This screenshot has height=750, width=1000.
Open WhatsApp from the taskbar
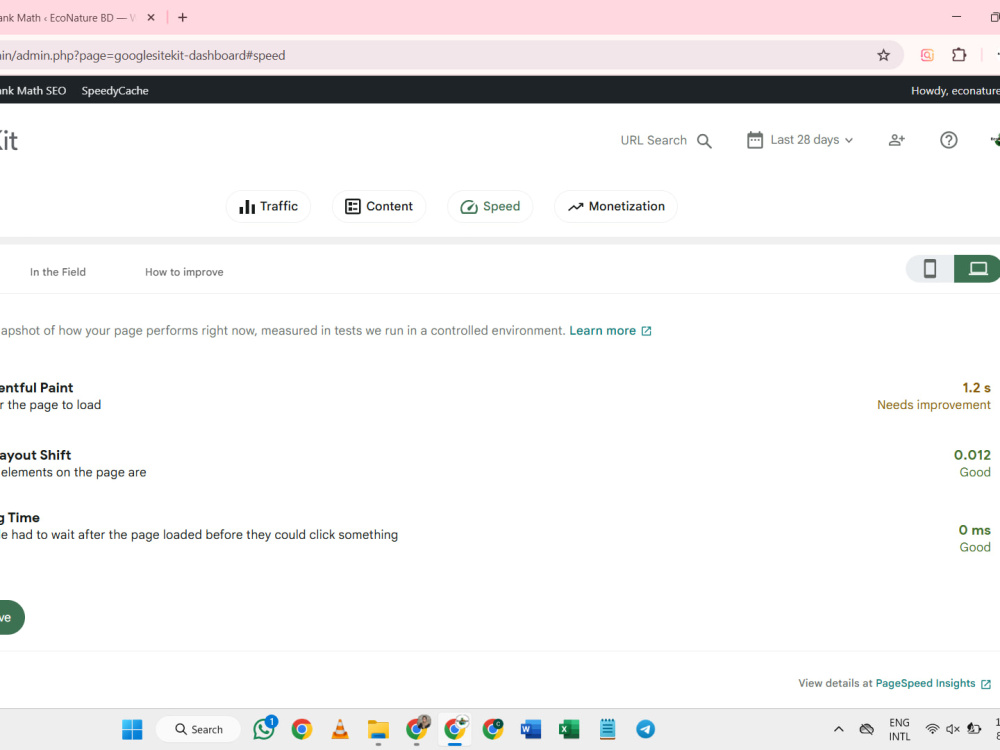pyautogui.click(x=264, y=729)
